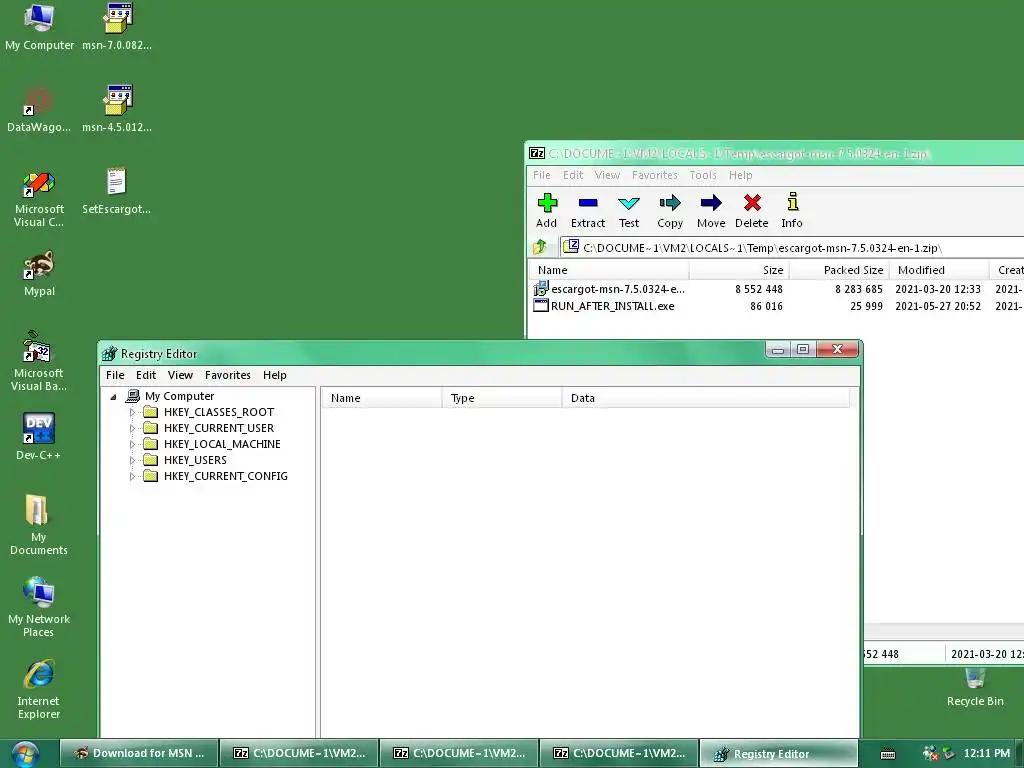The image size is (1024, 768).
Task: Open the Edit menu in Registry Editor
Action: point(146,375)
